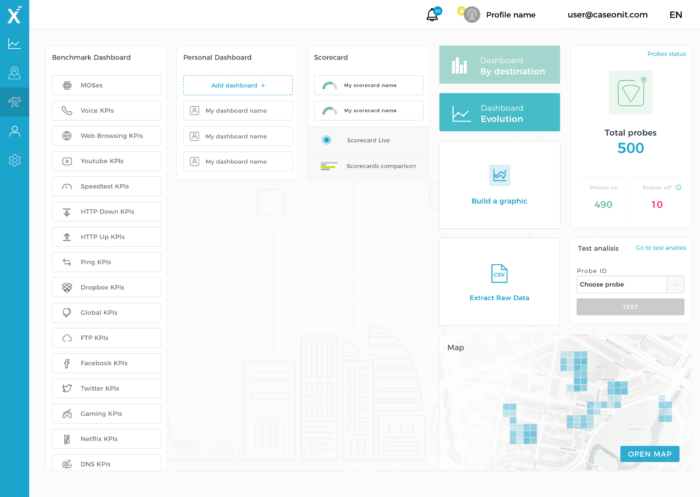This screenshot has height=497, width=700.
Task: Click the line chart icon in sidebar
Action: click(x=14, y=44)
